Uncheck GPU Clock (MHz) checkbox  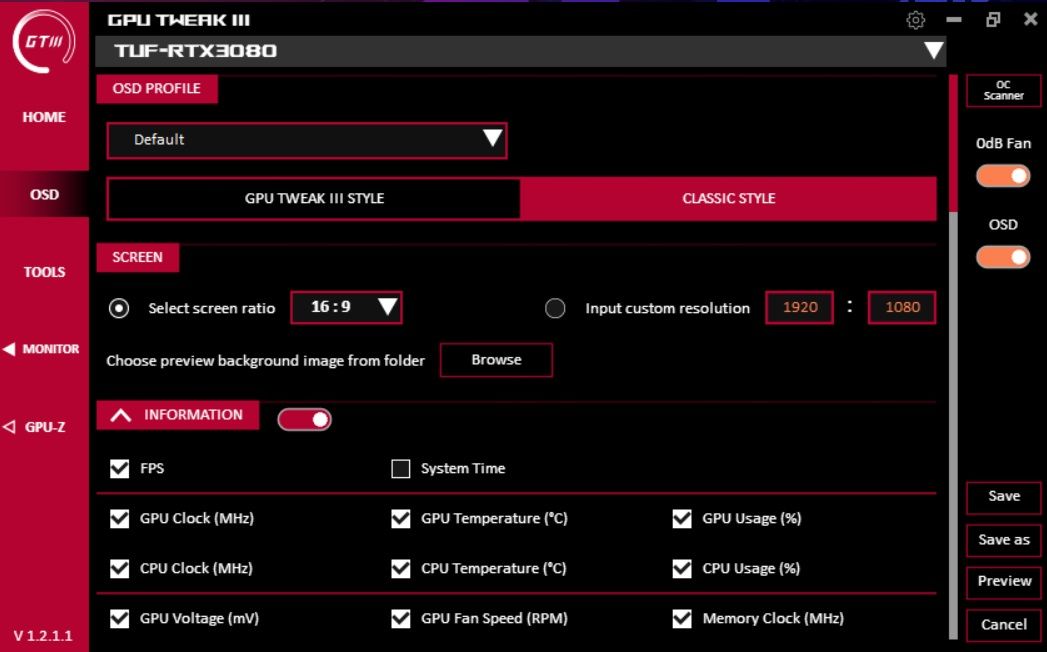(120, 518)
